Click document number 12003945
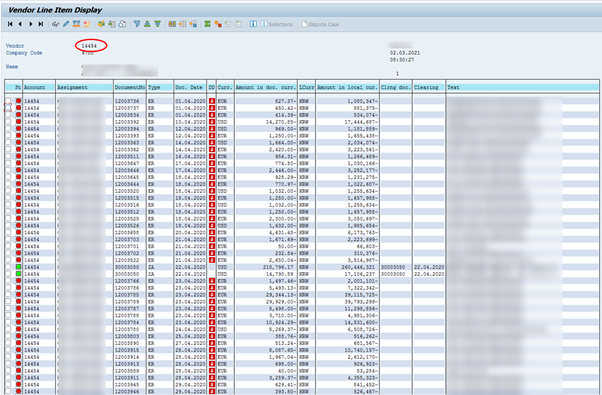 [127, 384]
